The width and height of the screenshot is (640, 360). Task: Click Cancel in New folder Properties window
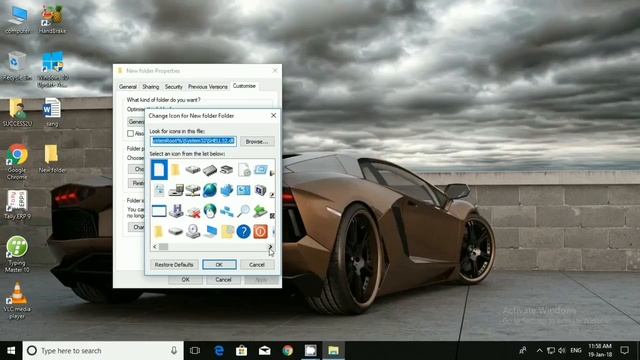point(223,280)
